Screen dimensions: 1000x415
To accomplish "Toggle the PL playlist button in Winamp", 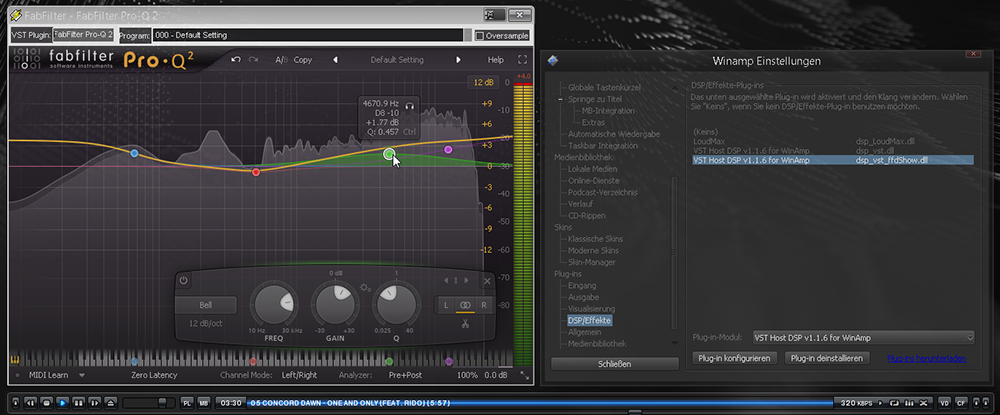I will [188, 403].
